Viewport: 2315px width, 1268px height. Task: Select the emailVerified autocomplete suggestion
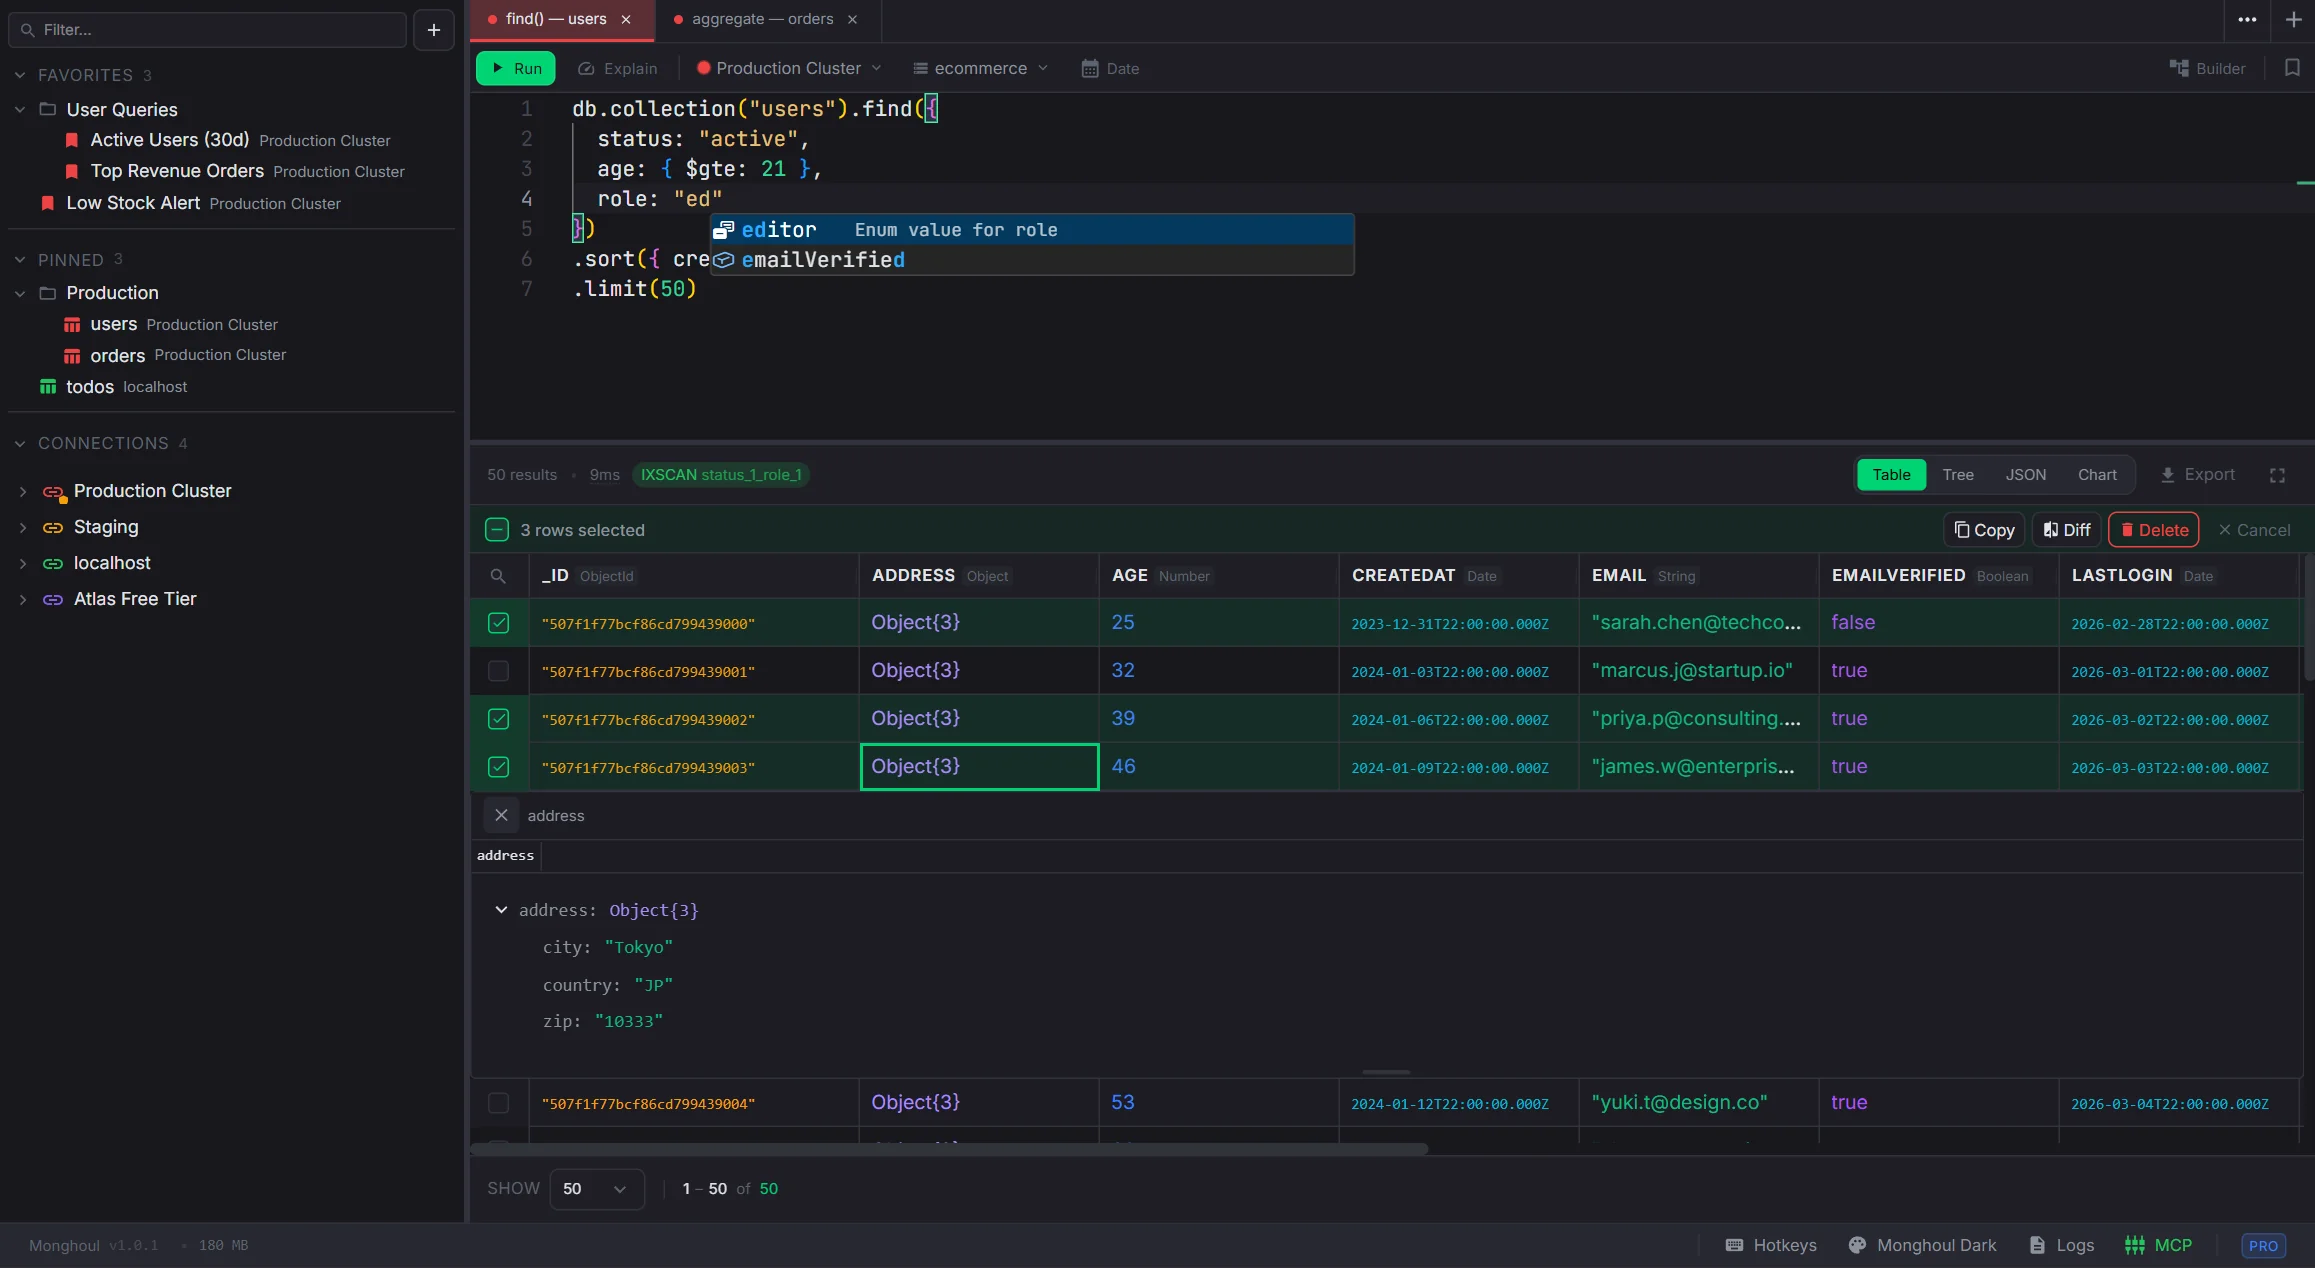coord(1032,259)
